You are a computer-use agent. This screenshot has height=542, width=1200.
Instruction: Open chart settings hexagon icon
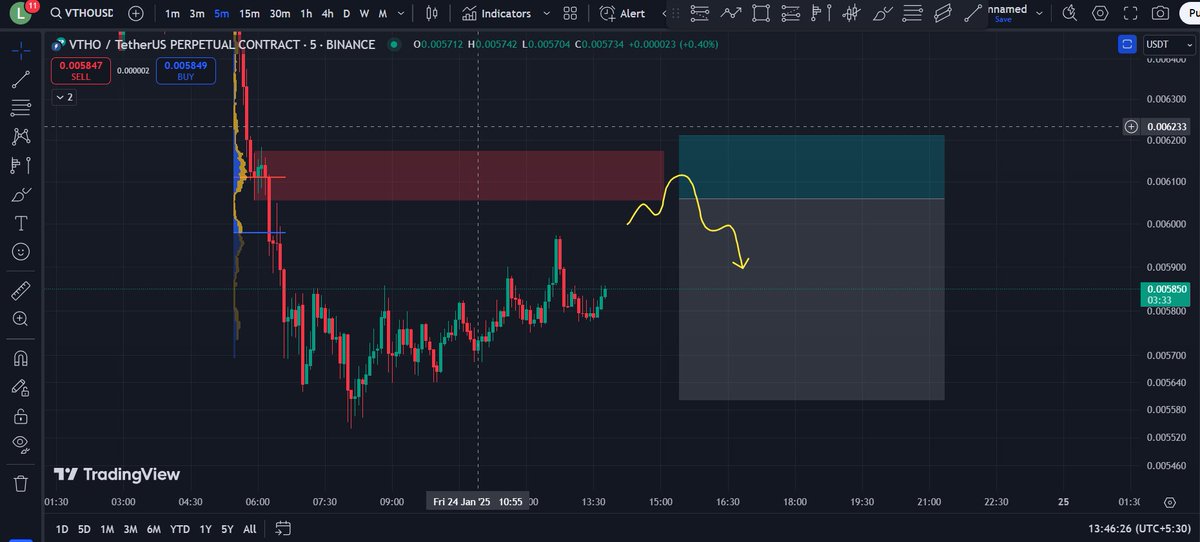point(1100,13)
